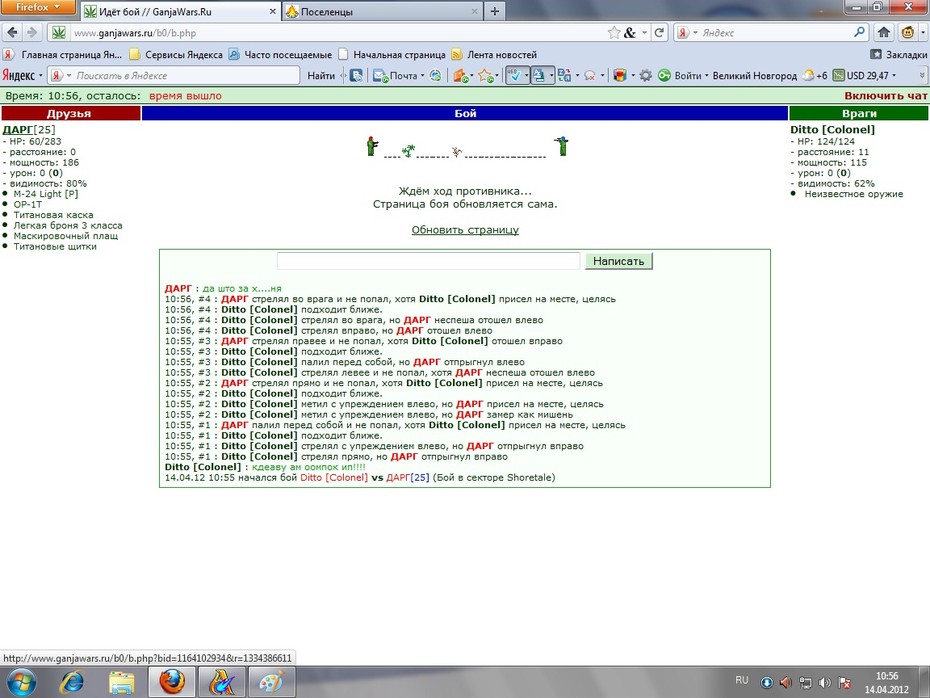Open the Yandex Mail toolbar icon
The width and height of the screenshot is (930, 698).
(x=380, y=75)
